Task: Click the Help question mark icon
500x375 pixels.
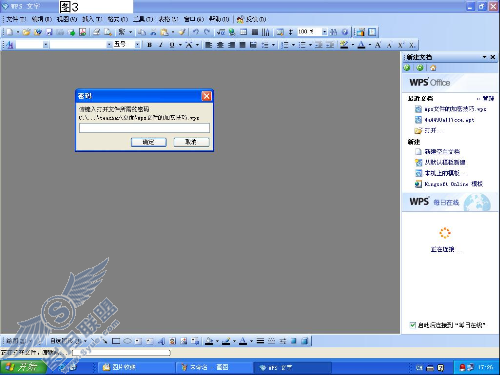Action: (345, 32)
